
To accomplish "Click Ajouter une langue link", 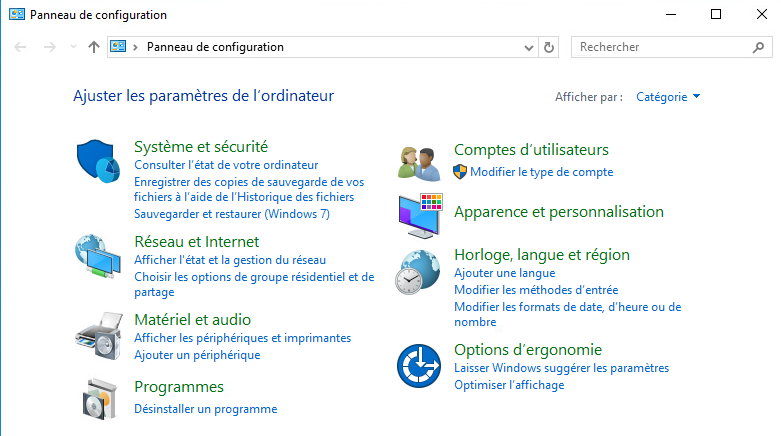I will 504,273.
